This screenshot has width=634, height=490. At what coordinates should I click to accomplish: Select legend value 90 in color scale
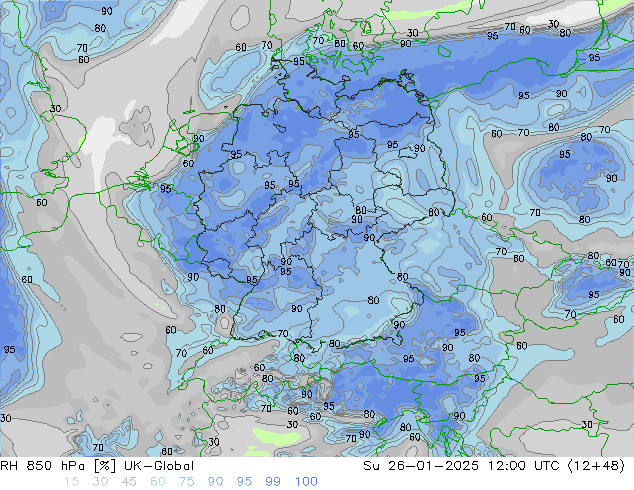point(215,482)
